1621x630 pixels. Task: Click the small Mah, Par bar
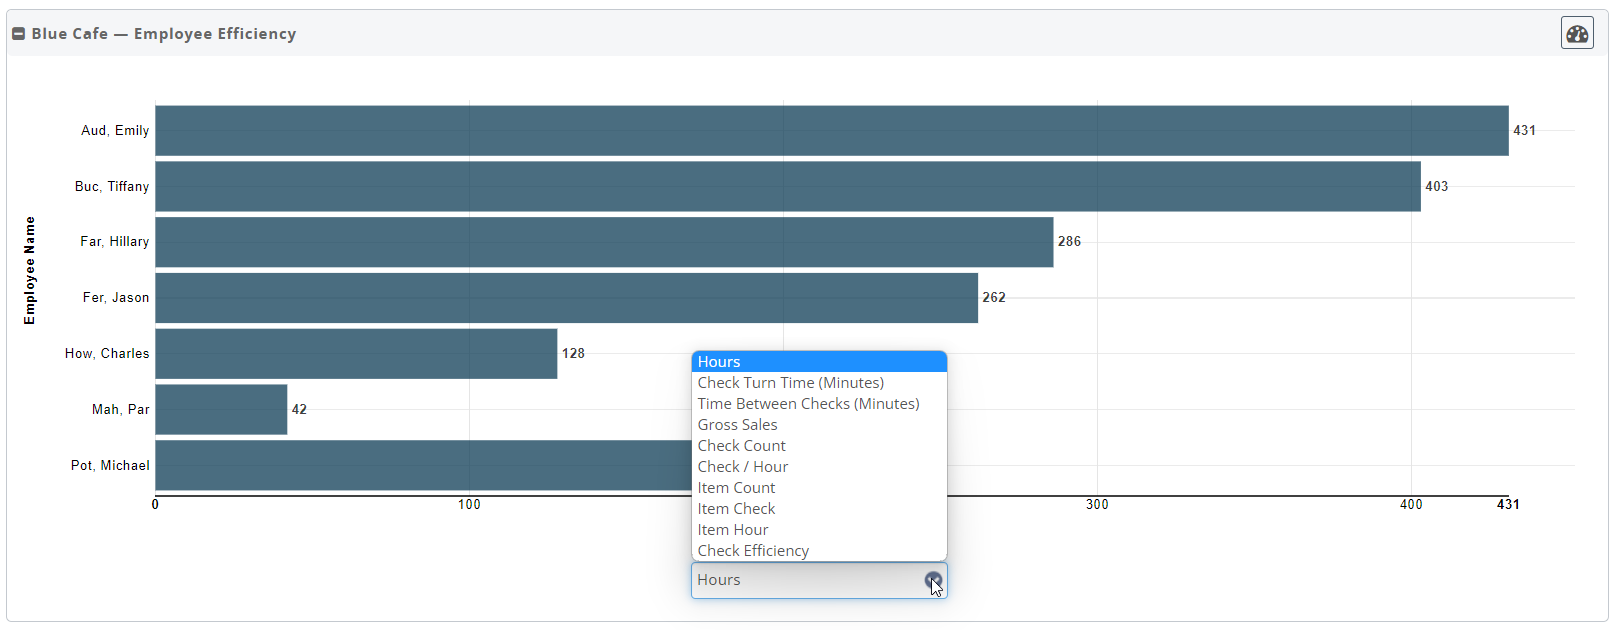[x=221, y=410]
